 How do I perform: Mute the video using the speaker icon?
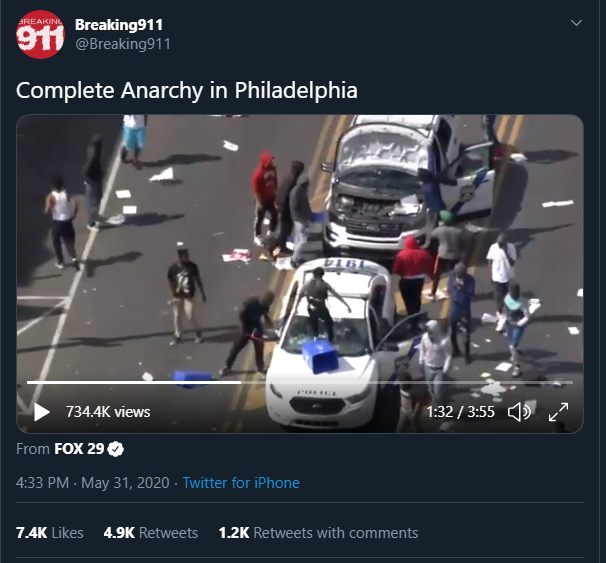519,412
